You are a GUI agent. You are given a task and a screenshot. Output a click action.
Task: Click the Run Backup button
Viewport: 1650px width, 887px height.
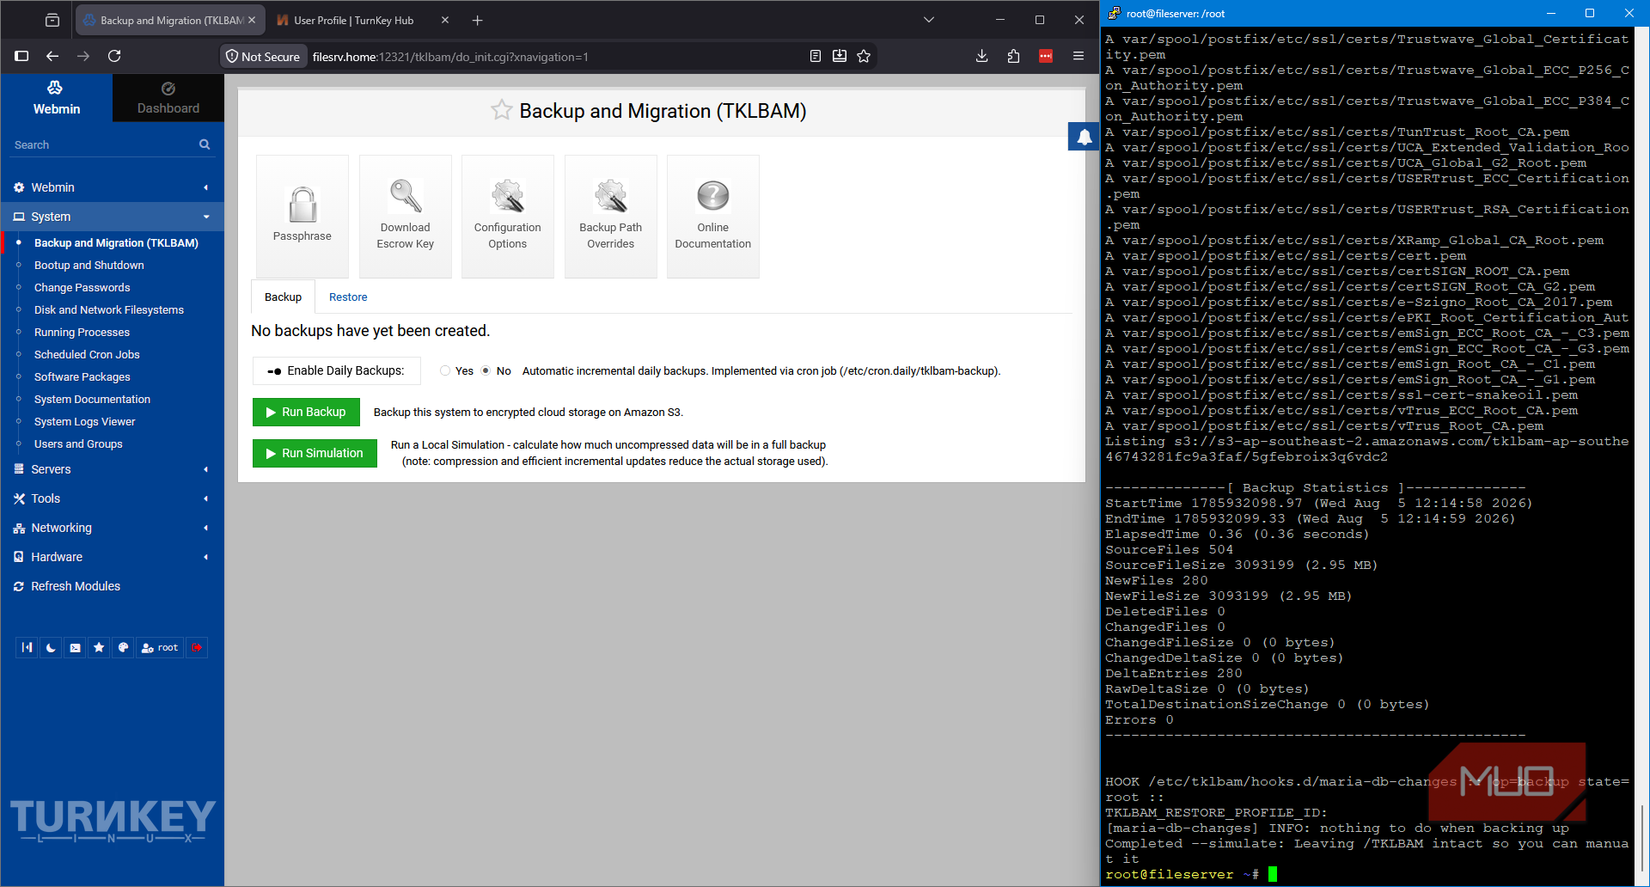click(306, 412)
